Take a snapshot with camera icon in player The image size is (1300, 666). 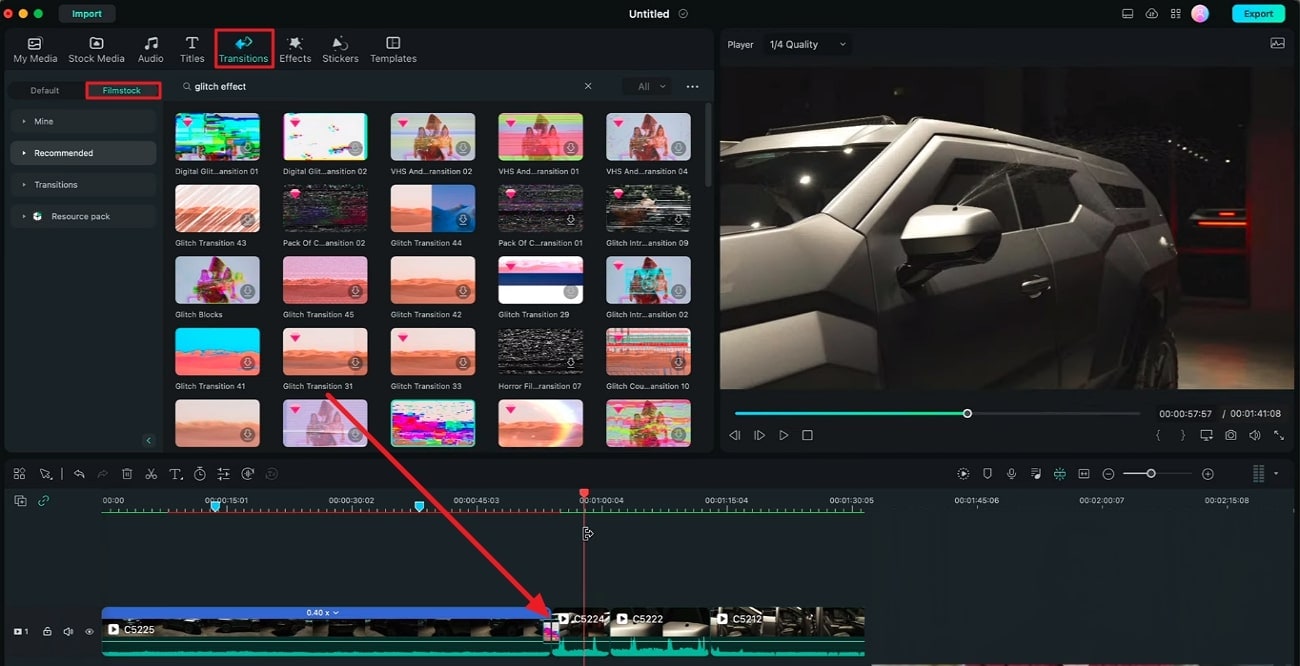[x=1230, y=436]
